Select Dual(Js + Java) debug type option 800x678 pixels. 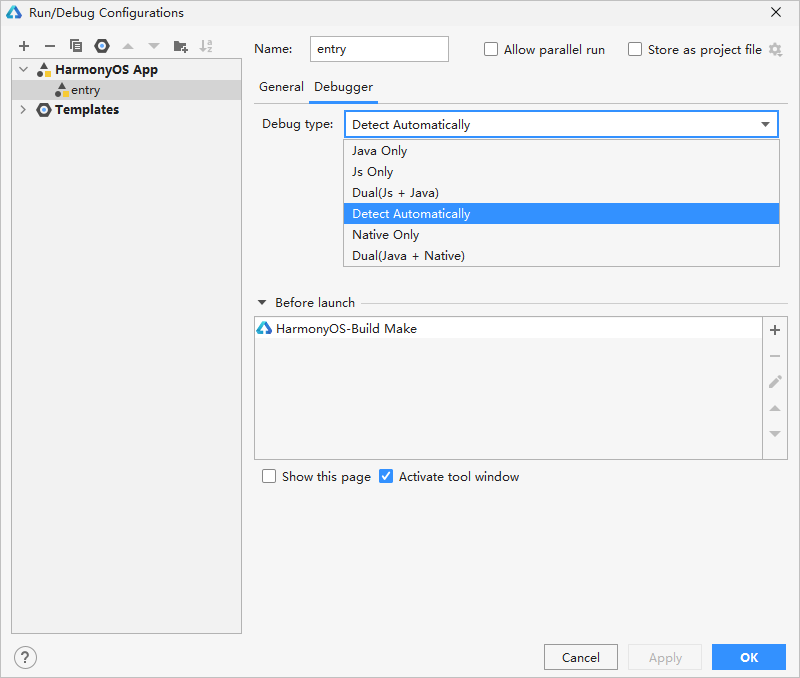click(395, 193)
